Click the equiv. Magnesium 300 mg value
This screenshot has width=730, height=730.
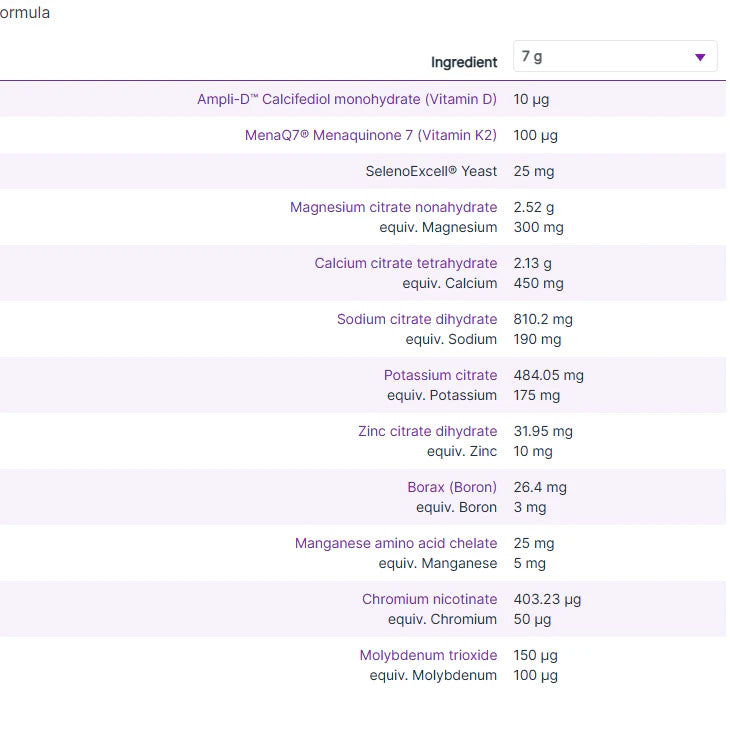coord(538,227)
